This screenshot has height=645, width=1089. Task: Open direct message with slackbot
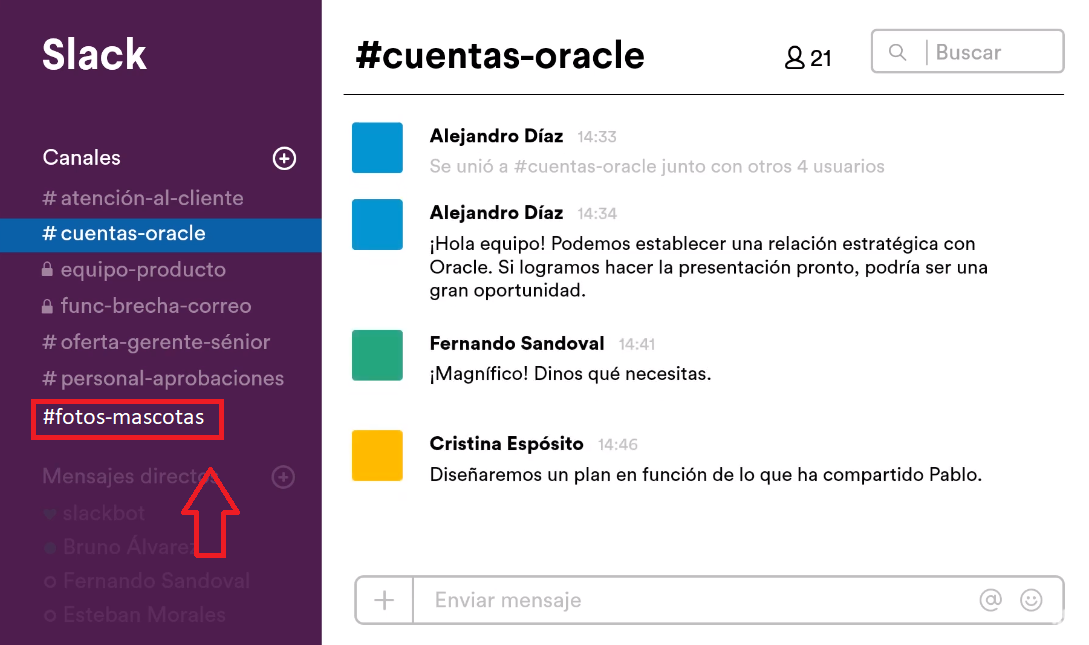[x=104, y=513]
